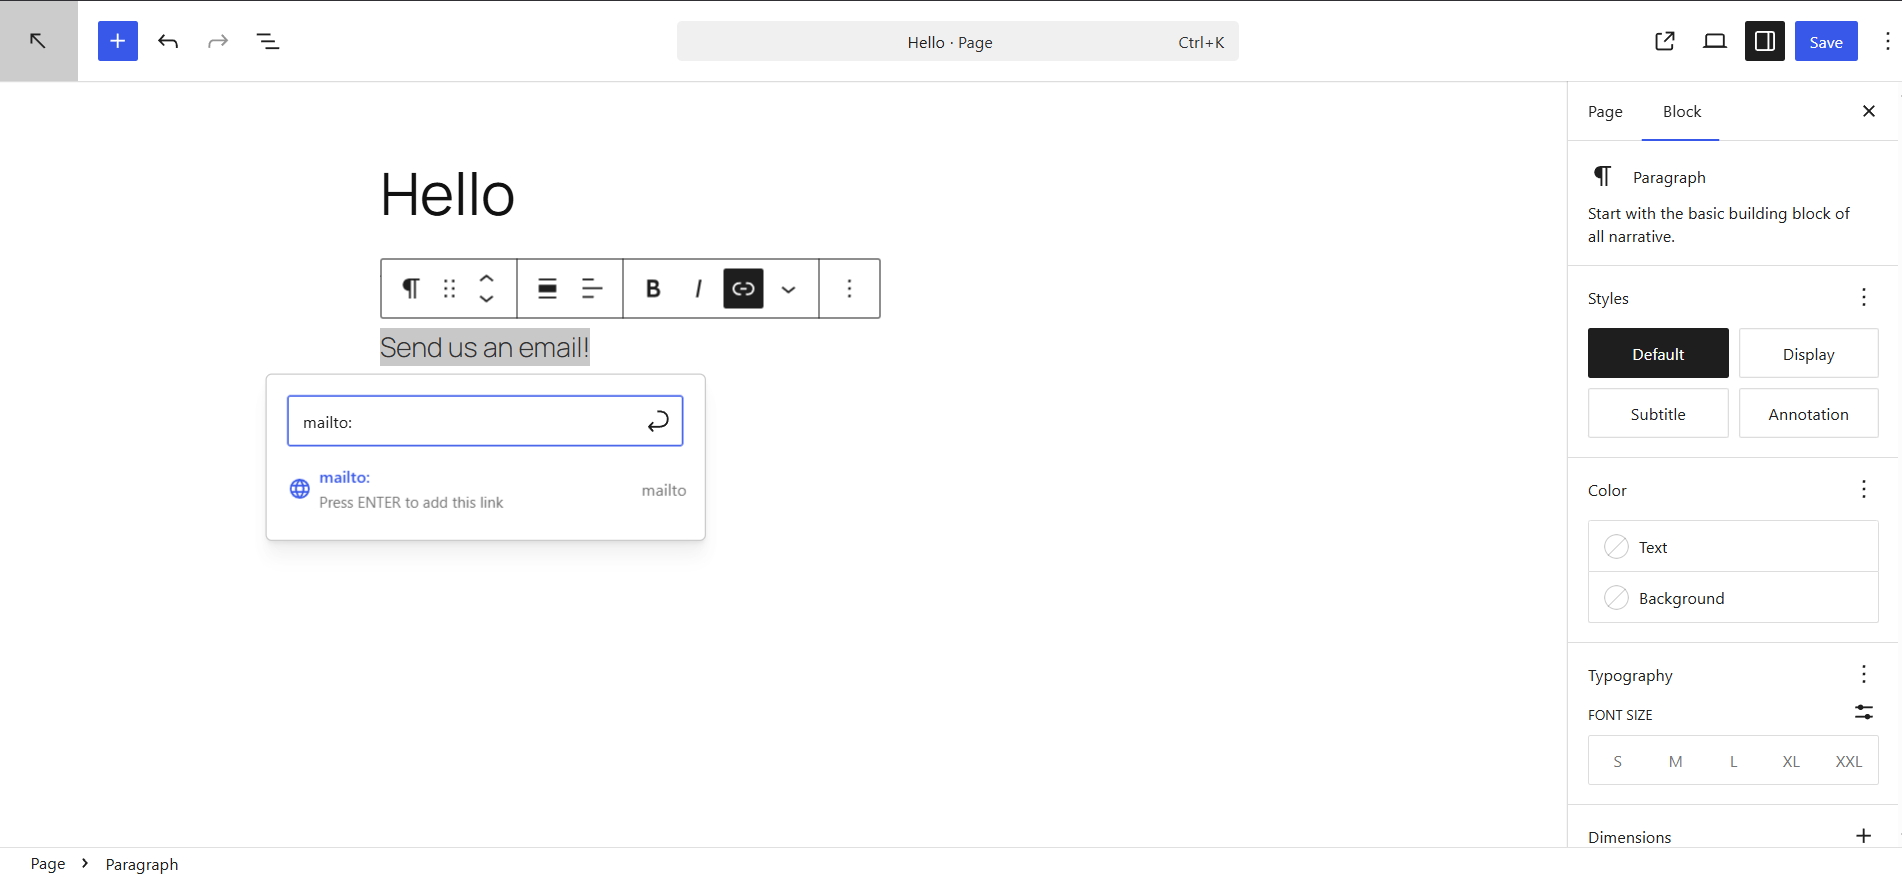Open Styles options menu

[1864, 297]
